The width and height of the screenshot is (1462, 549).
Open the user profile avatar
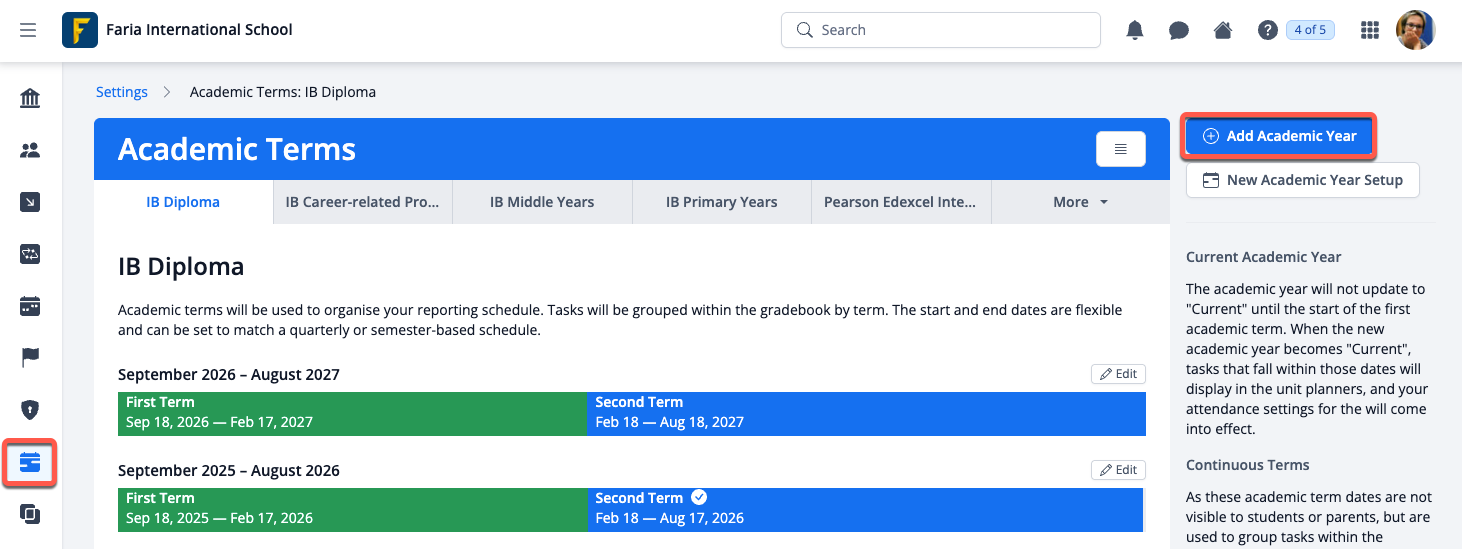click(1416, 30)
